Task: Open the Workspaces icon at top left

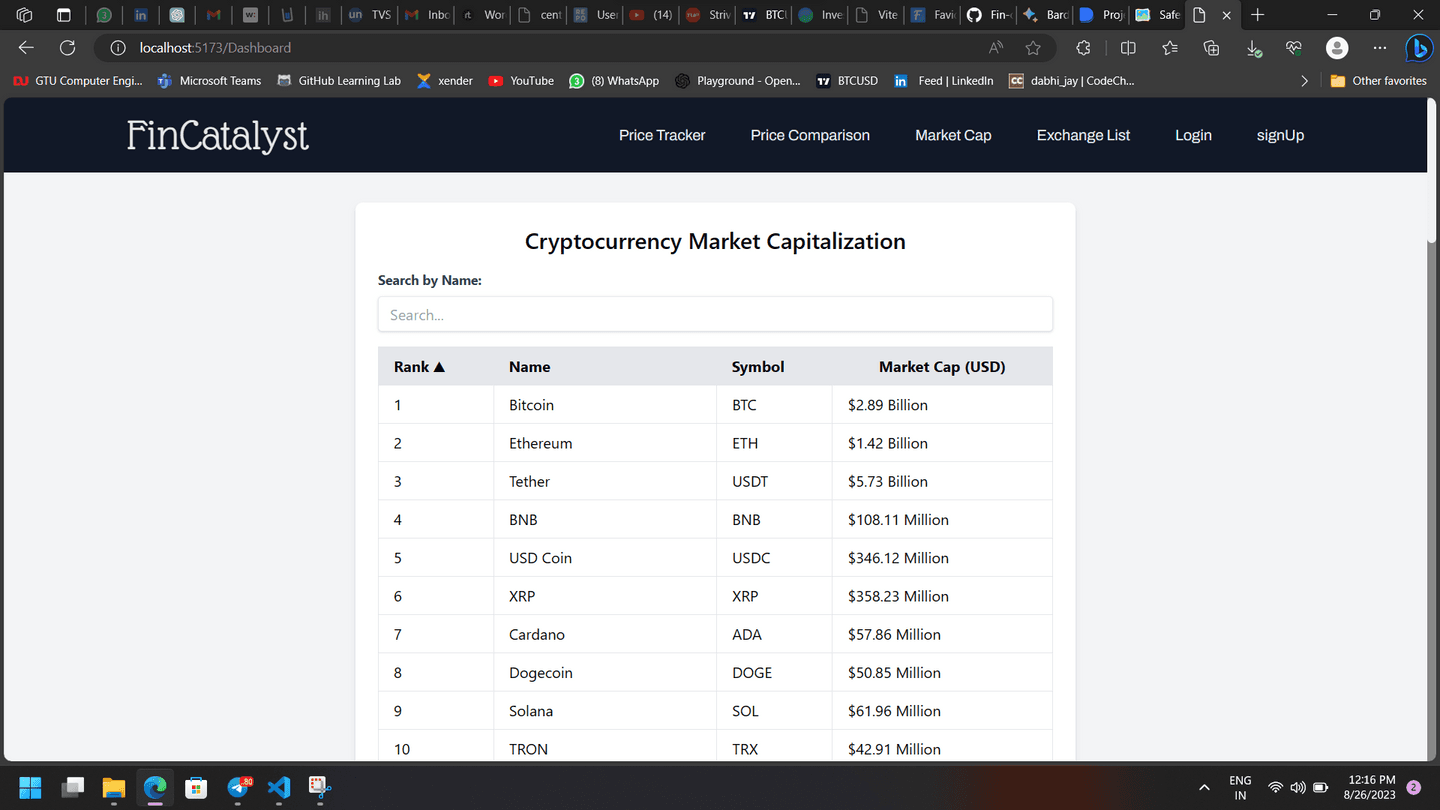Action: click(x=25, y=15)
